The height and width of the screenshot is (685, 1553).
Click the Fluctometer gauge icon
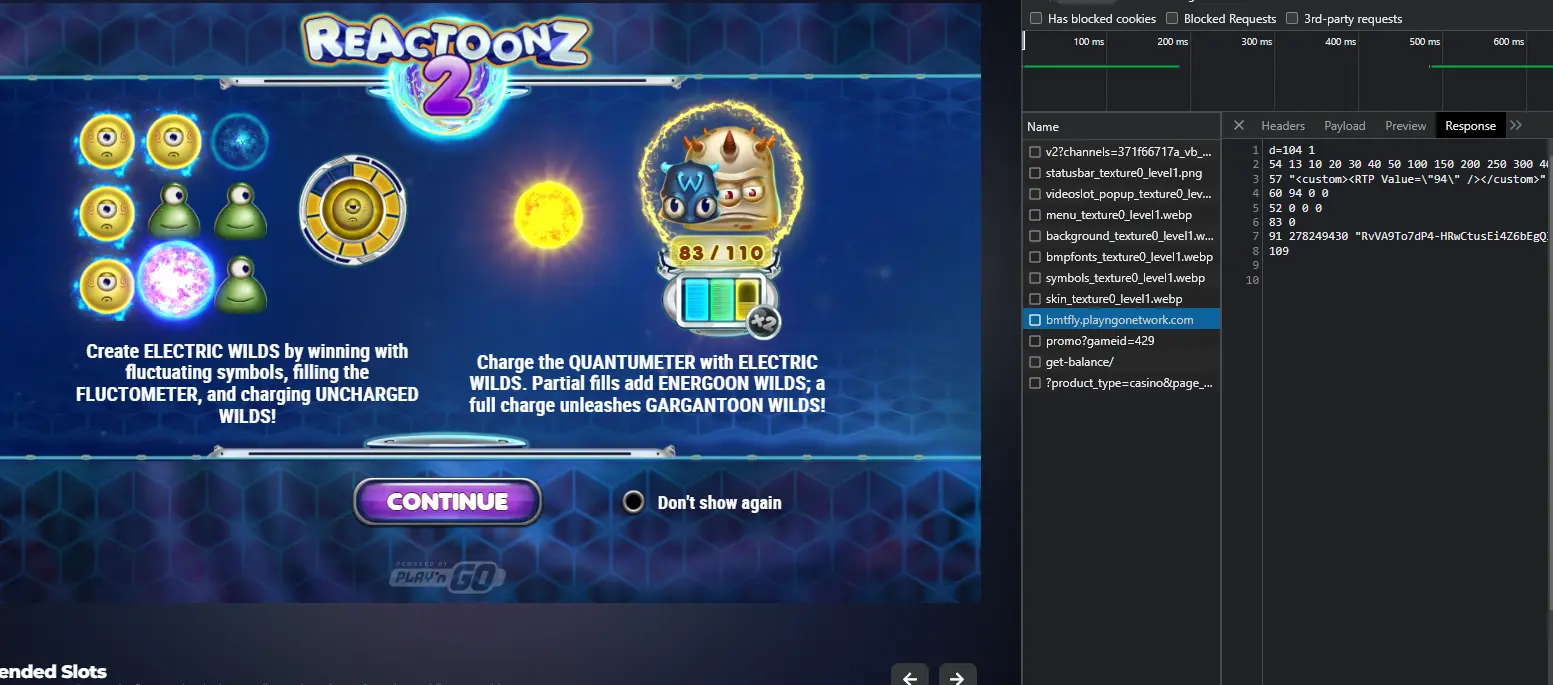click(352, 209)
